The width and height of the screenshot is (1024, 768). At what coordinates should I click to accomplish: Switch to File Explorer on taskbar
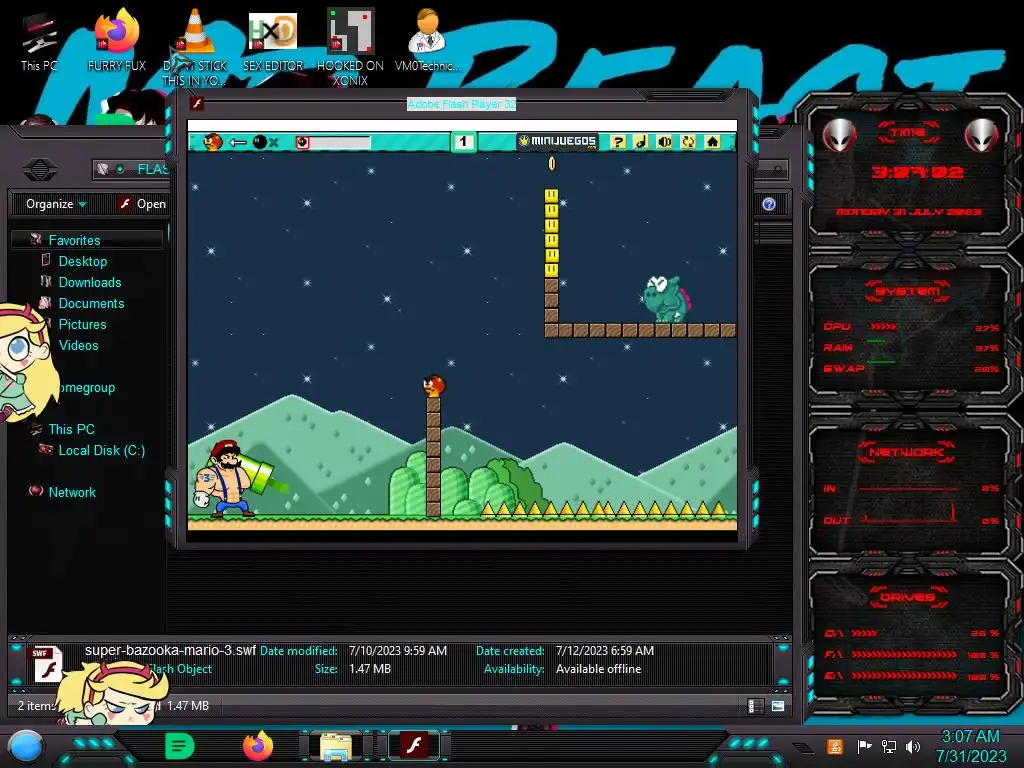pos(336,746)
